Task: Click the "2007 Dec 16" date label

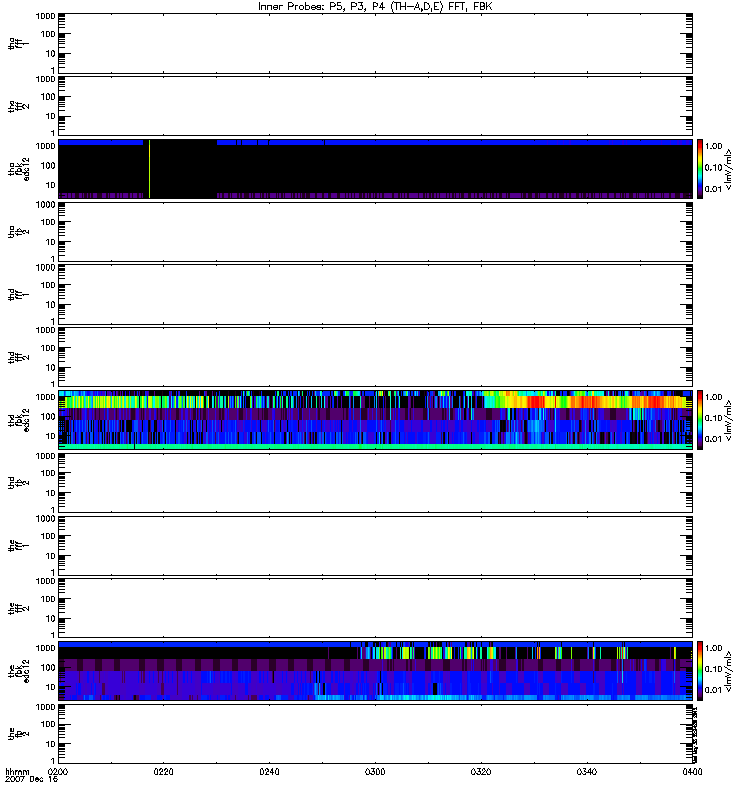Action: click(31, 780)
